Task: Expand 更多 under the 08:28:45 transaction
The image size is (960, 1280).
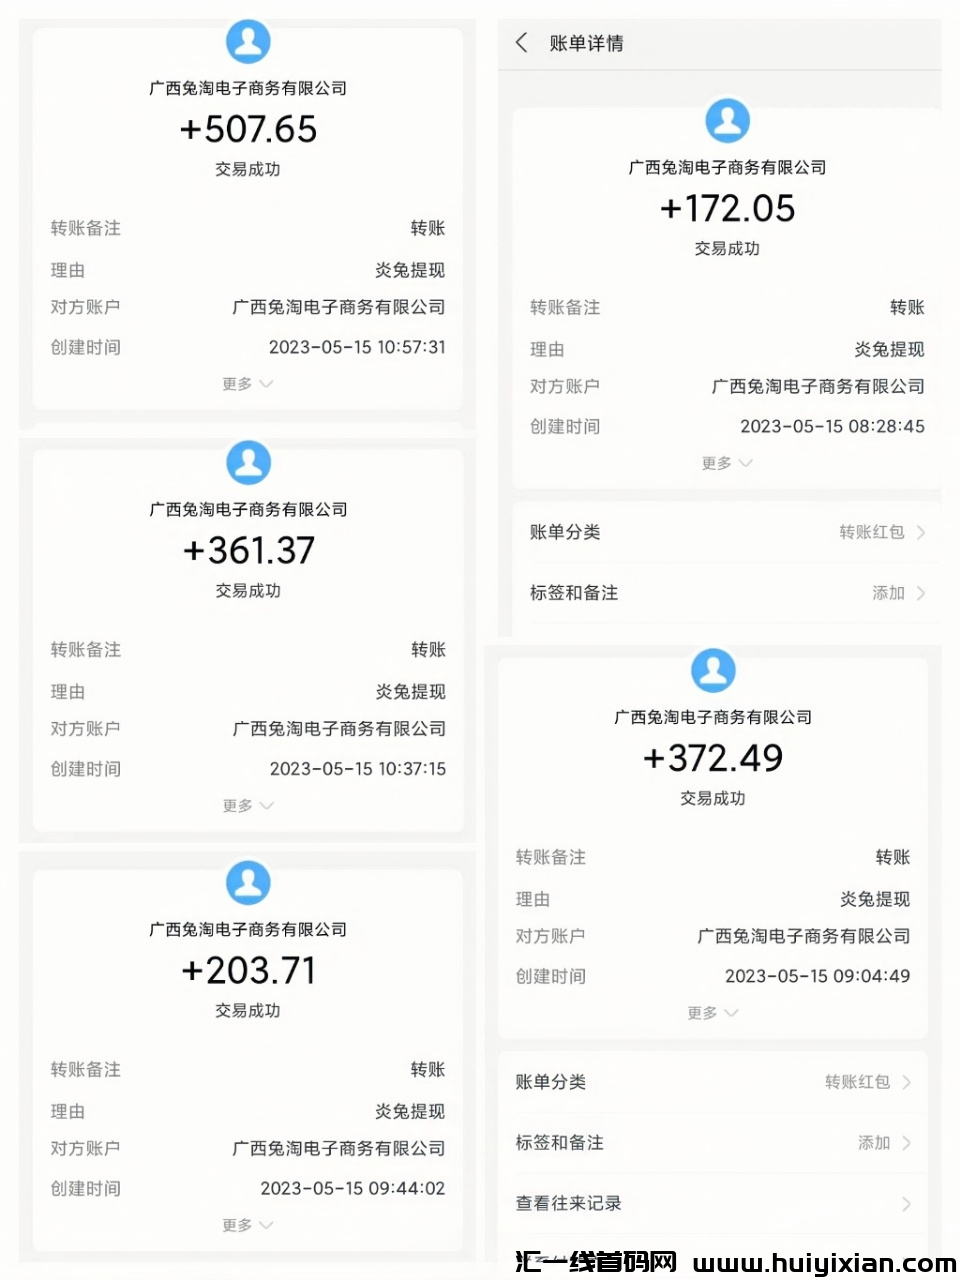Action: click(727, 463)
